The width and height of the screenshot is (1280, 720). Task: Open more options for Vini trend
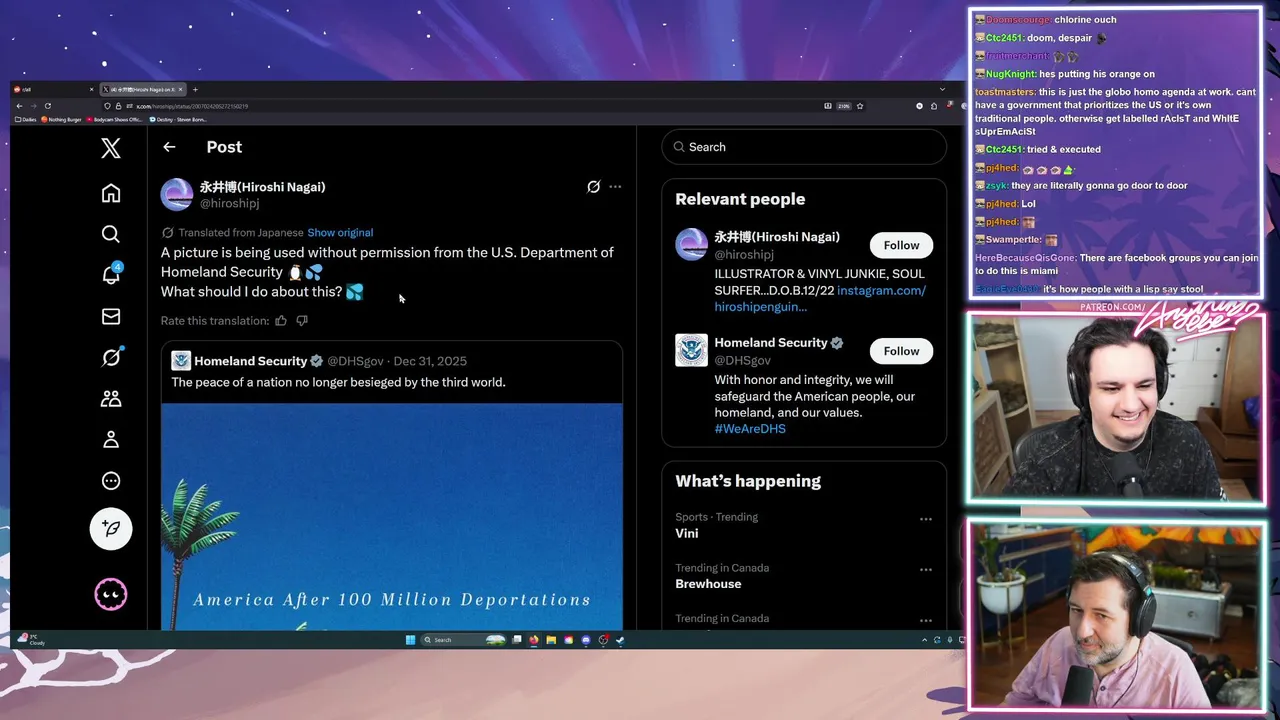point(926,519)
